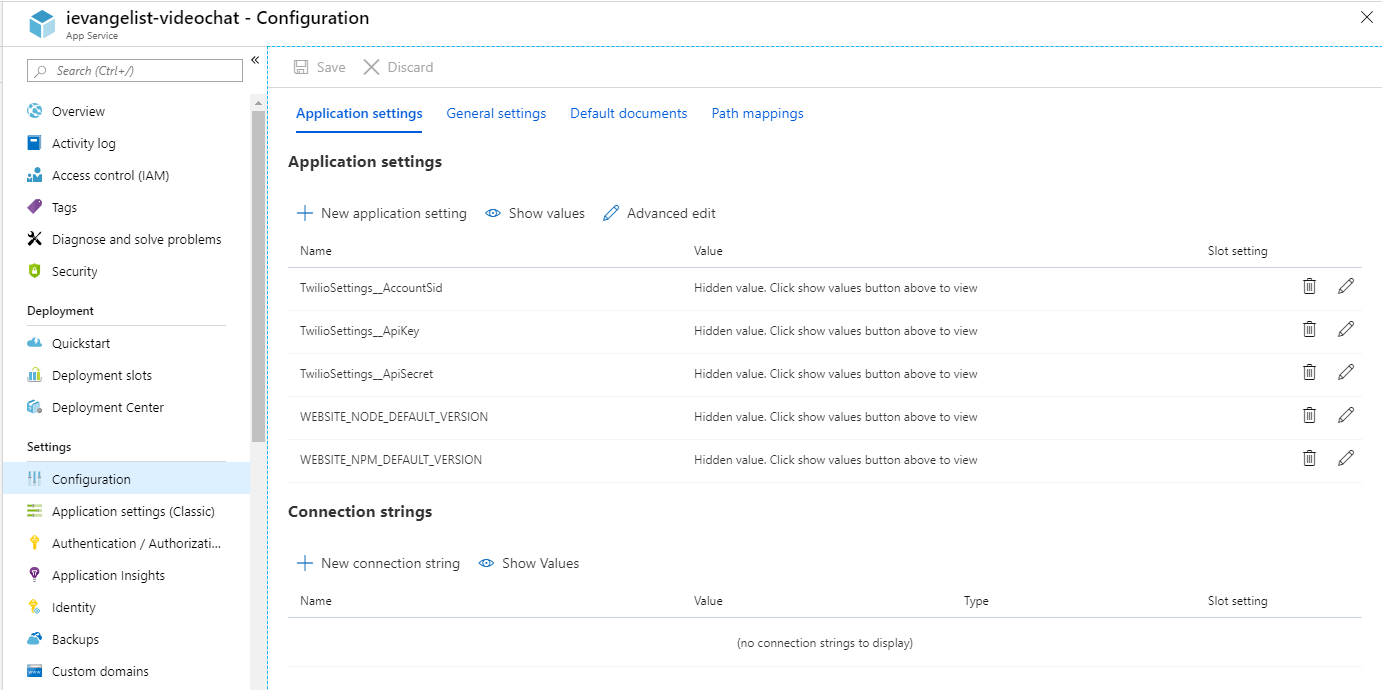Select Configuration in the Settings menu

click(x=126, y=479)
